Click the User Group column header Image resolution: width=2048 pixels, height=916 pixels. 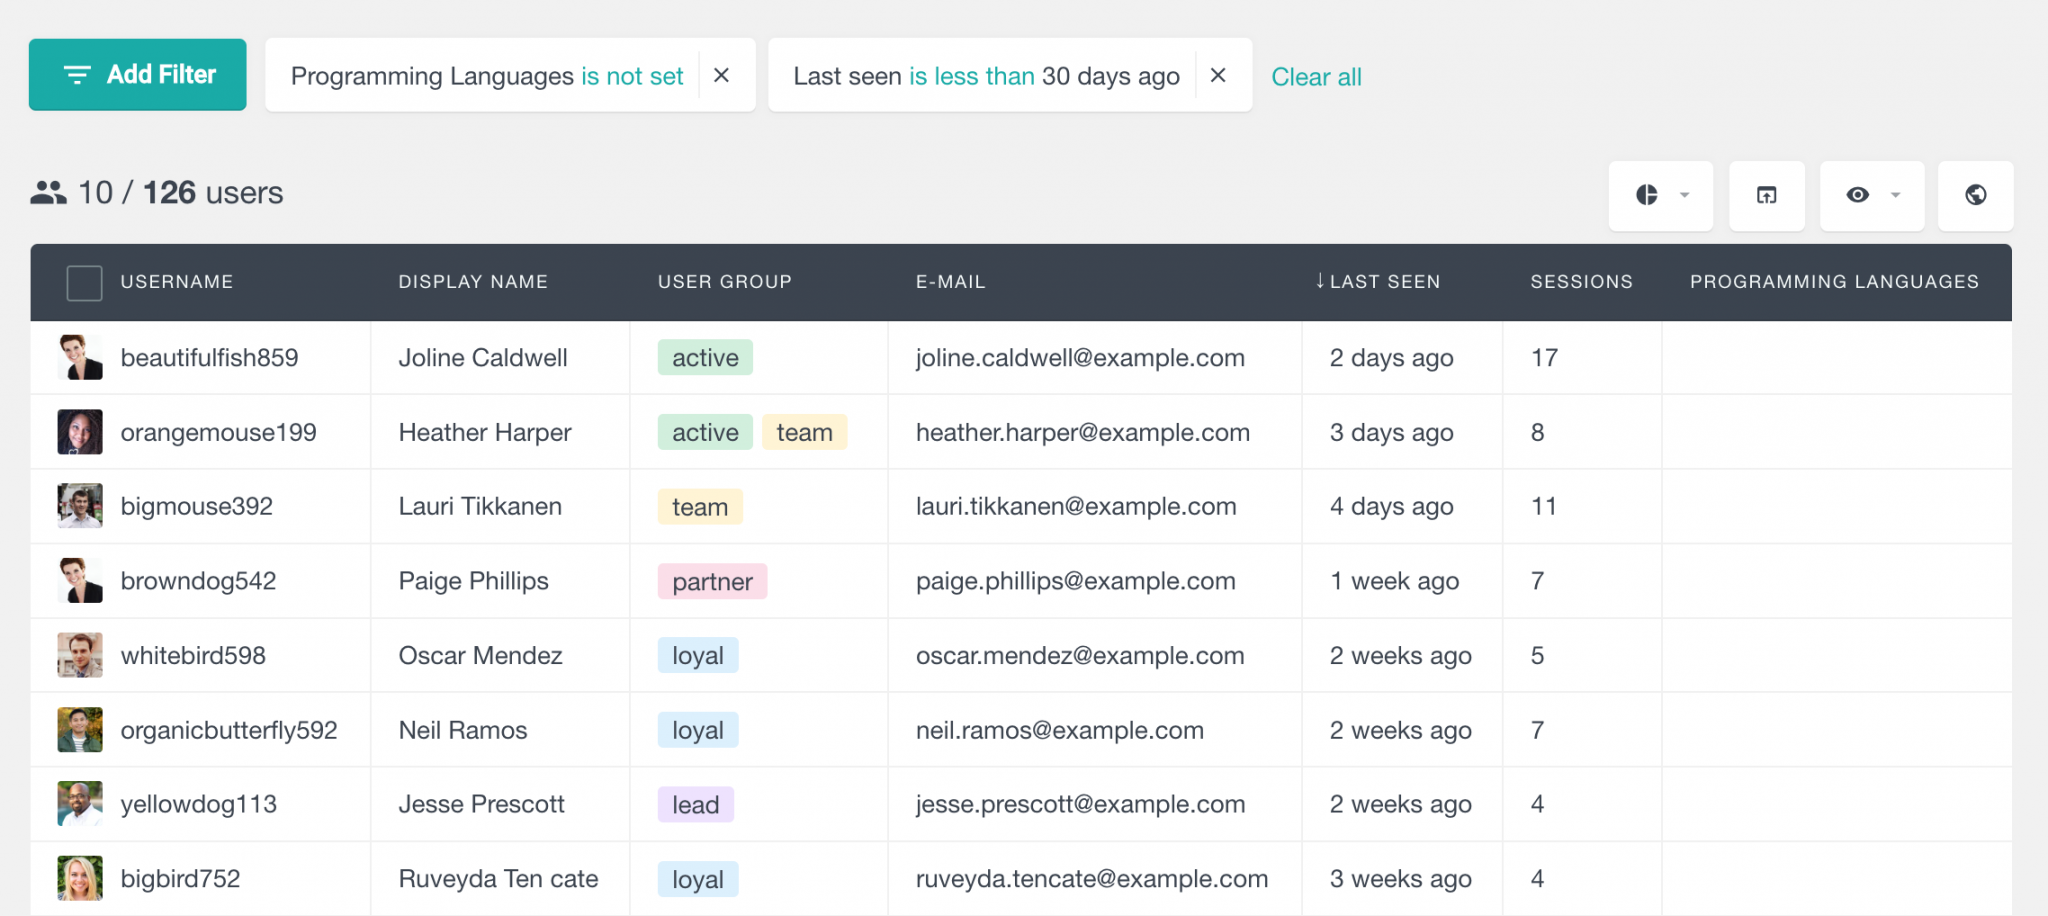tap(724, 281)
